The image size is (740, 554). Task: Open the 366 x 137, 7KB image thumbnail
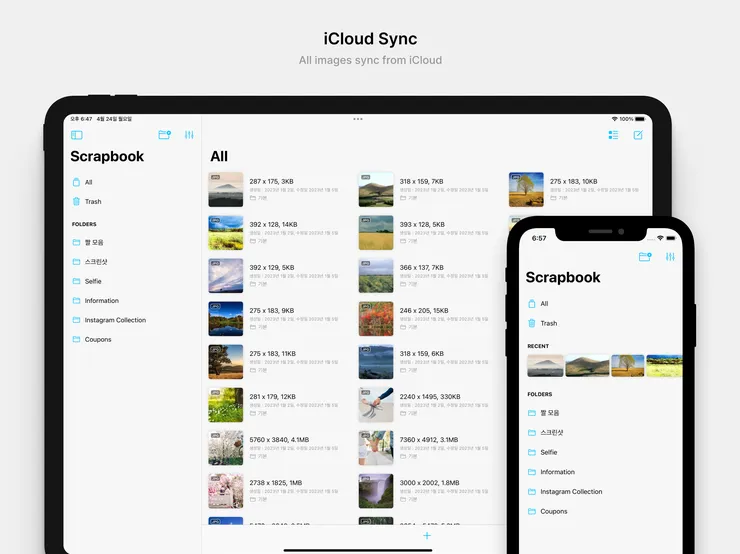coord(376,276)
